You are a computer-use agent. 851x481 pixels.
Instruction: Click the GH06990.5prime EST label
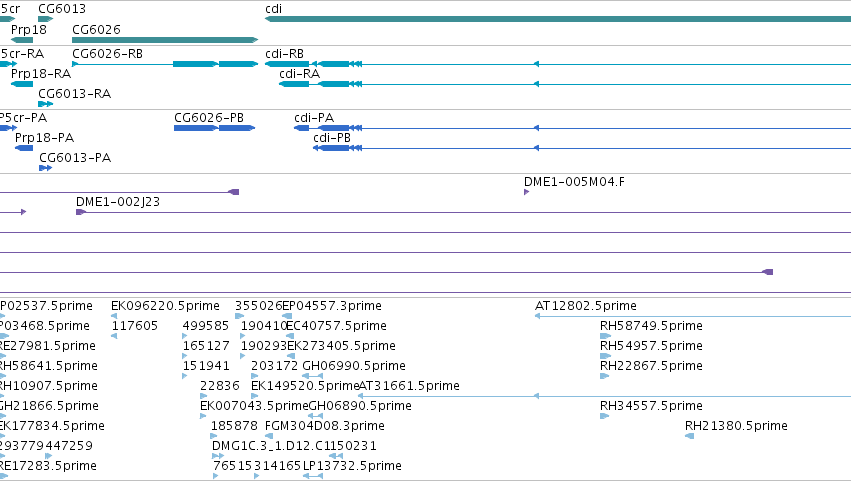(354, 366)
